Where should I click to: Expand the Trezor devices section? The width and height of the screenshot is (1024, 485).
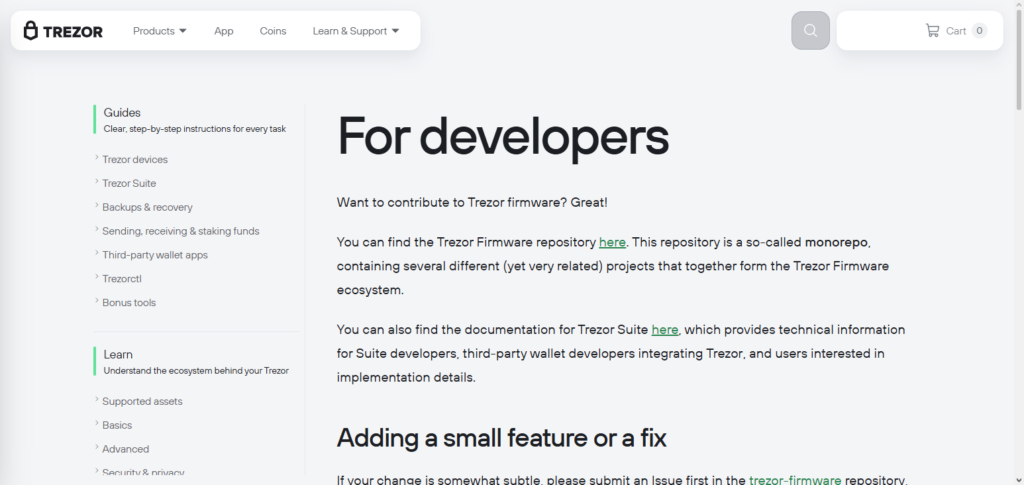tap(135, 159)
